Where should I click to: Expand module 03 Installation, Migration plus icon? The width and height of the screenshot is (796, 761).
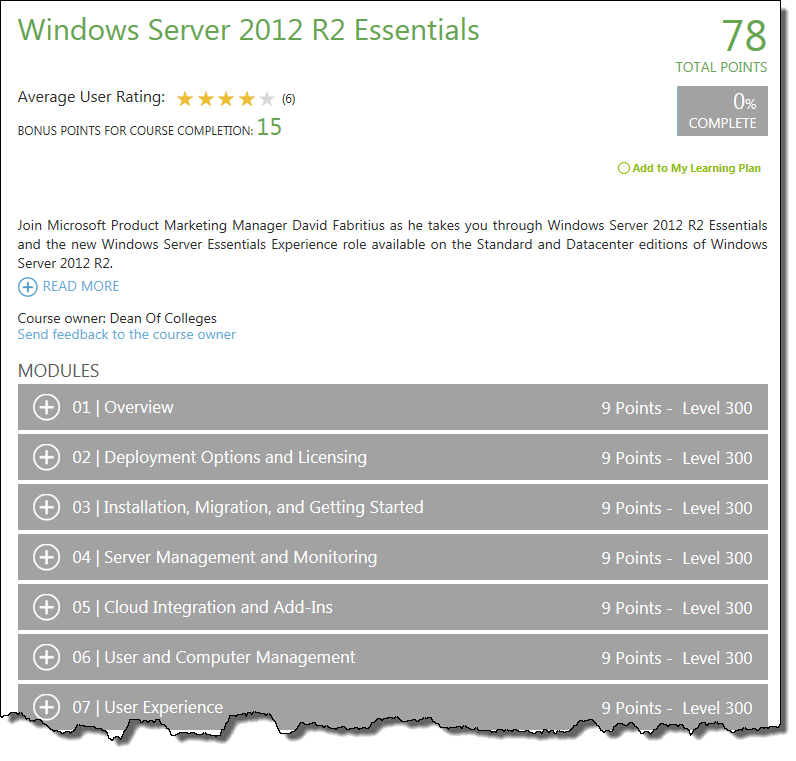(46, 507)
